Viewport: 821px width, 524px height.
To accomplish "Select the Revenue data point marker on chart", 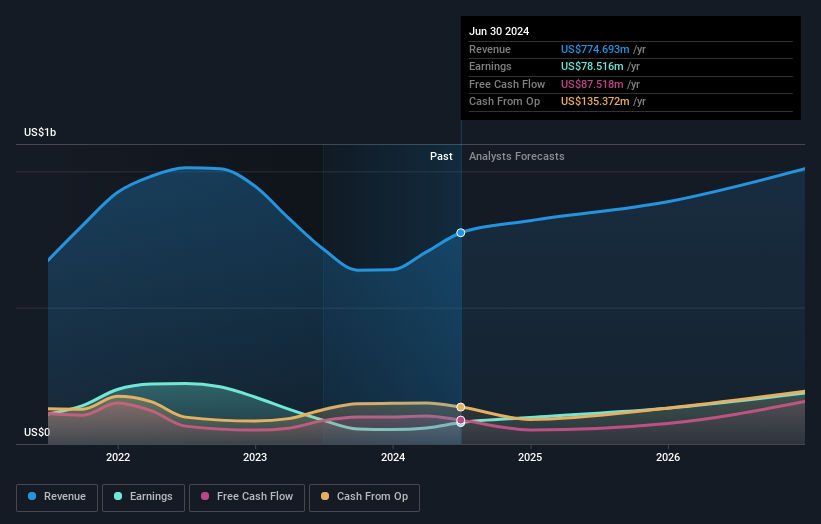I will (x=461, y=233).
